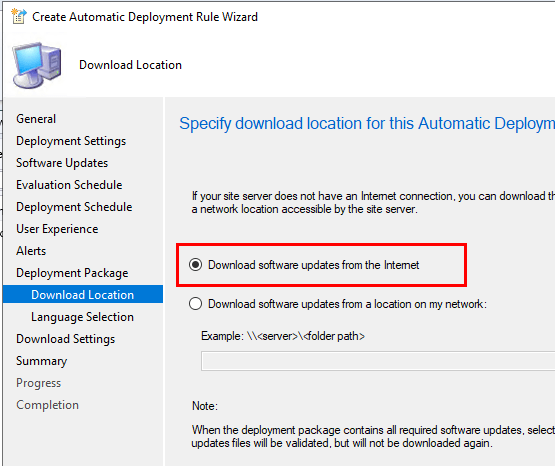Go to the Alerts page
Screen dimensions: 555x466
[x=31, y=251]
